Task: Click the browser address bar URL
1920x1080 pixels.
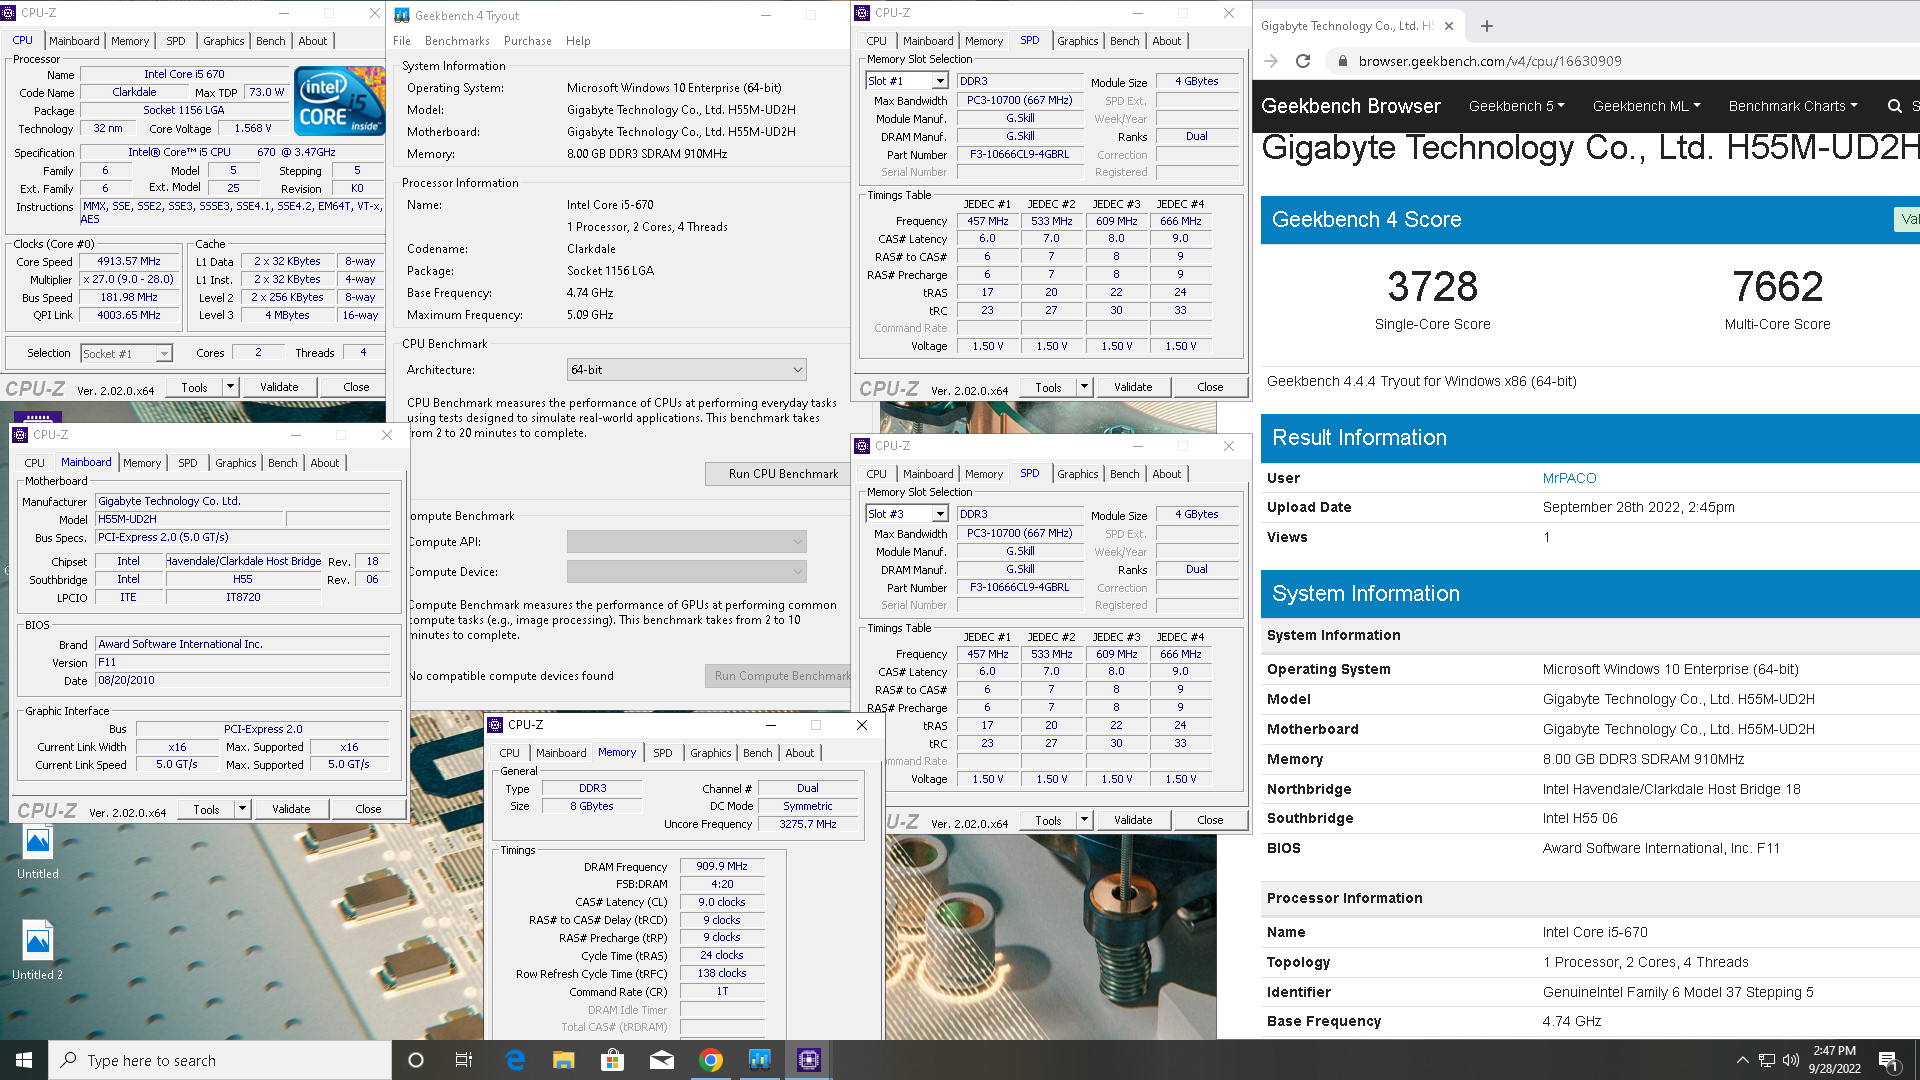Action: (1490, 61)
